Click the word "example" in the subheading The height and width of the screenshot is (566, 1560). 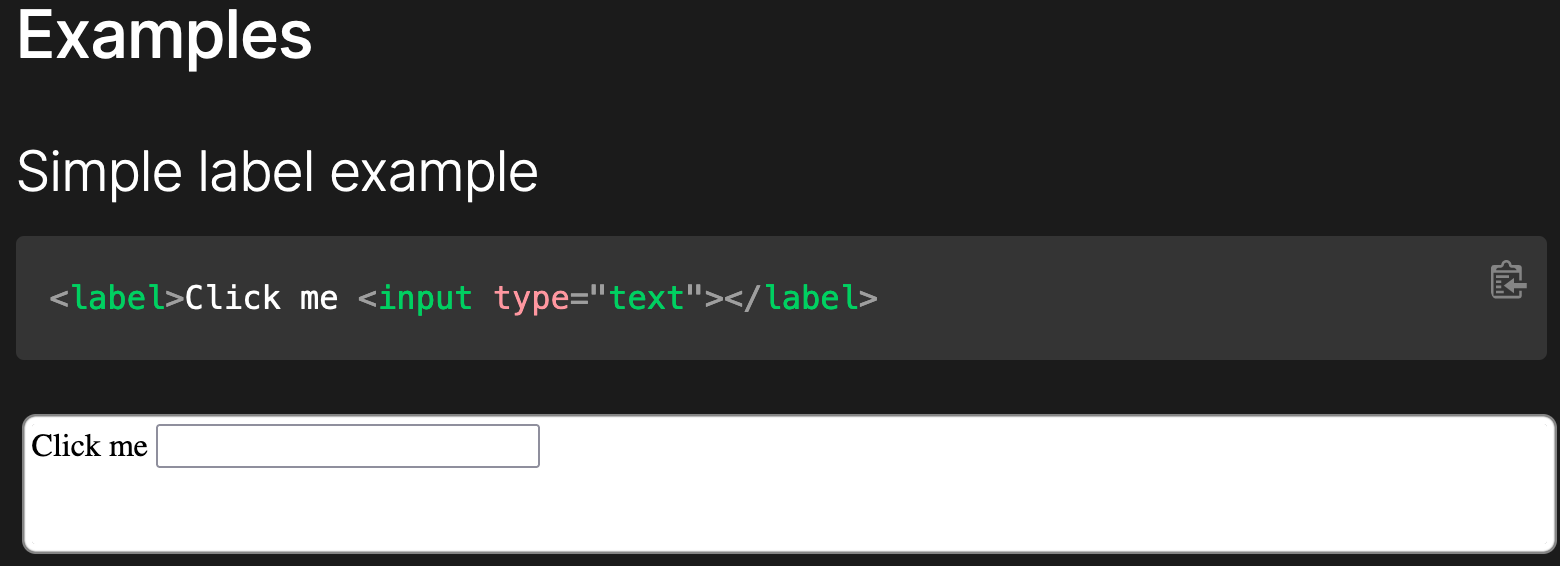coord(434,172)
